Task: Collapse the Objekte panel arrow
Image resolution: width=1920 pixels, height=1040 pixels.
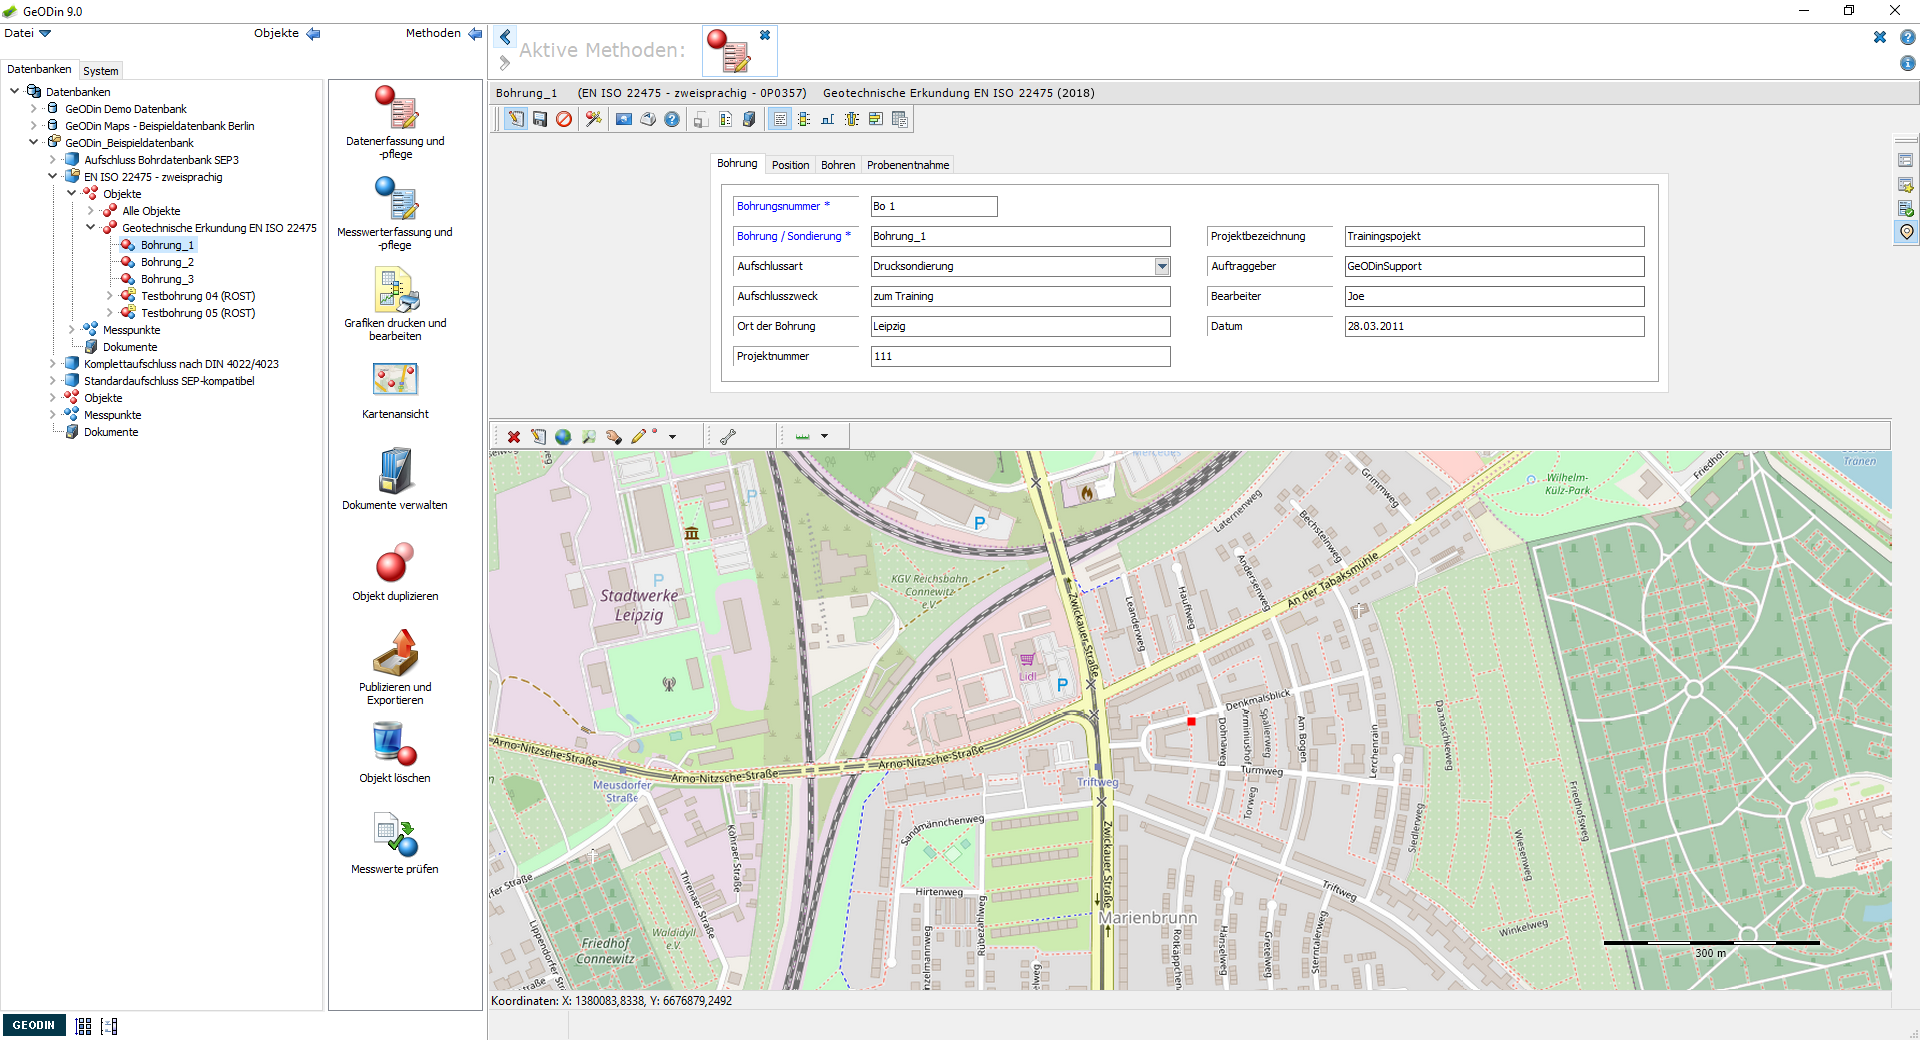Action: coord(313,34)
